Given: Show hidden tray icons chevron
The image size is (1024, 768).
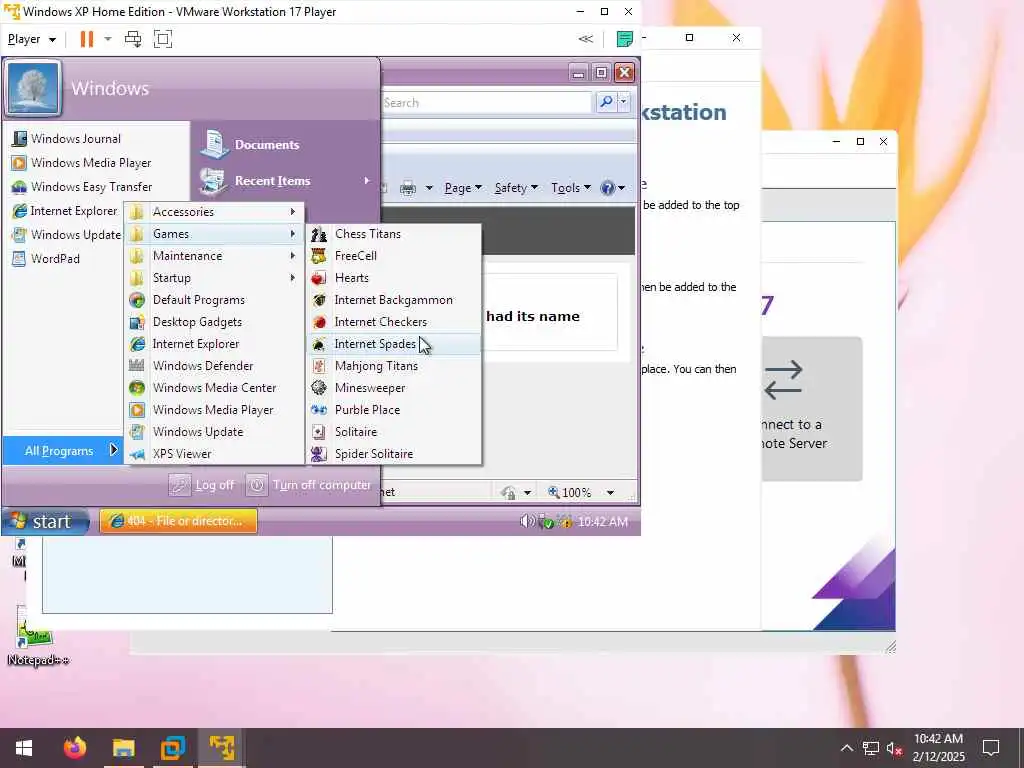Looking at the screenshot, I should 846,748.
